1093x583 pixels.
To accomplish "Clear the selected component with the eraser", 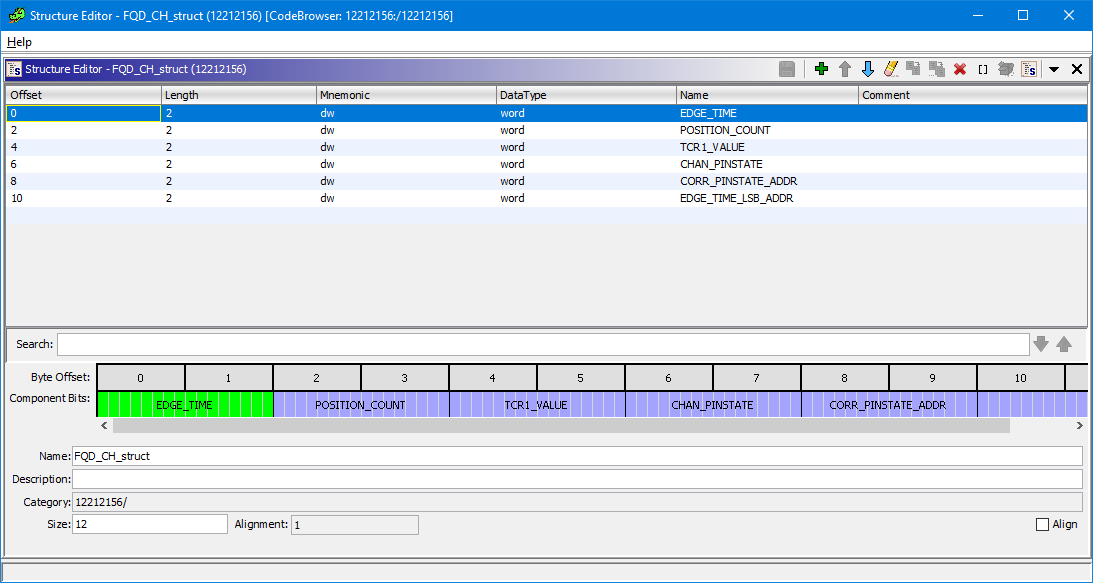I will pos(891,68).
